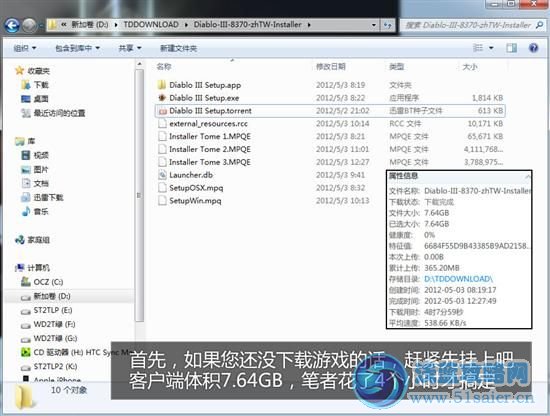Select the Installer Tome 3.MPQE file
This screenshot has height=416, width=550.
point(210,162)
